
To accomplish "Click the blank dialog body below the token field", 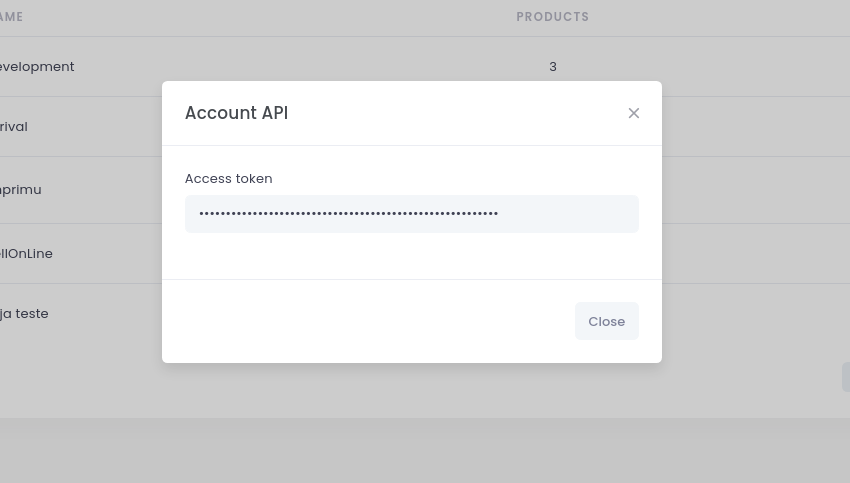I will click(411, 256).
